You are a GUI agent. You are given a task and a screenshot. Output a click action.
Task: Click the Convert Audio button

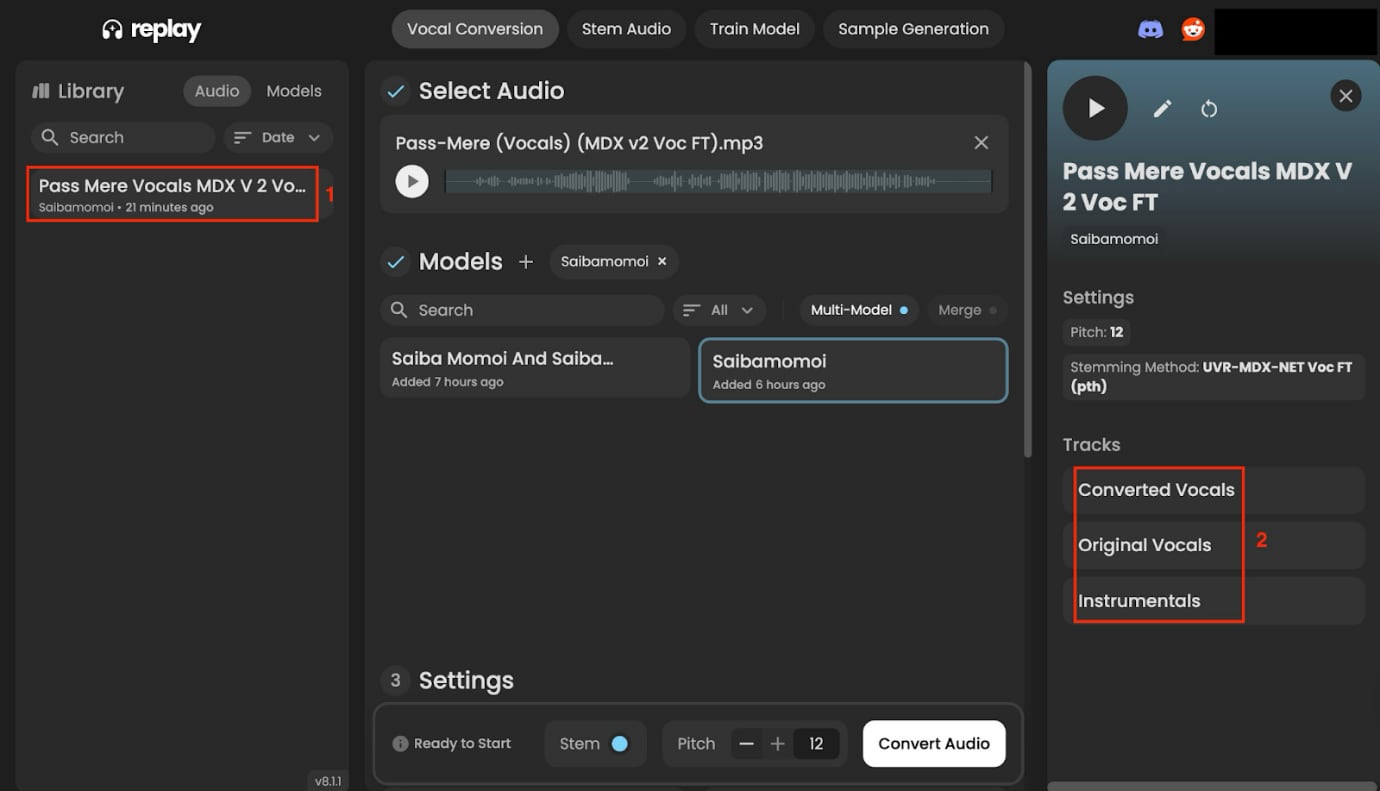click(x=933, y=744)
